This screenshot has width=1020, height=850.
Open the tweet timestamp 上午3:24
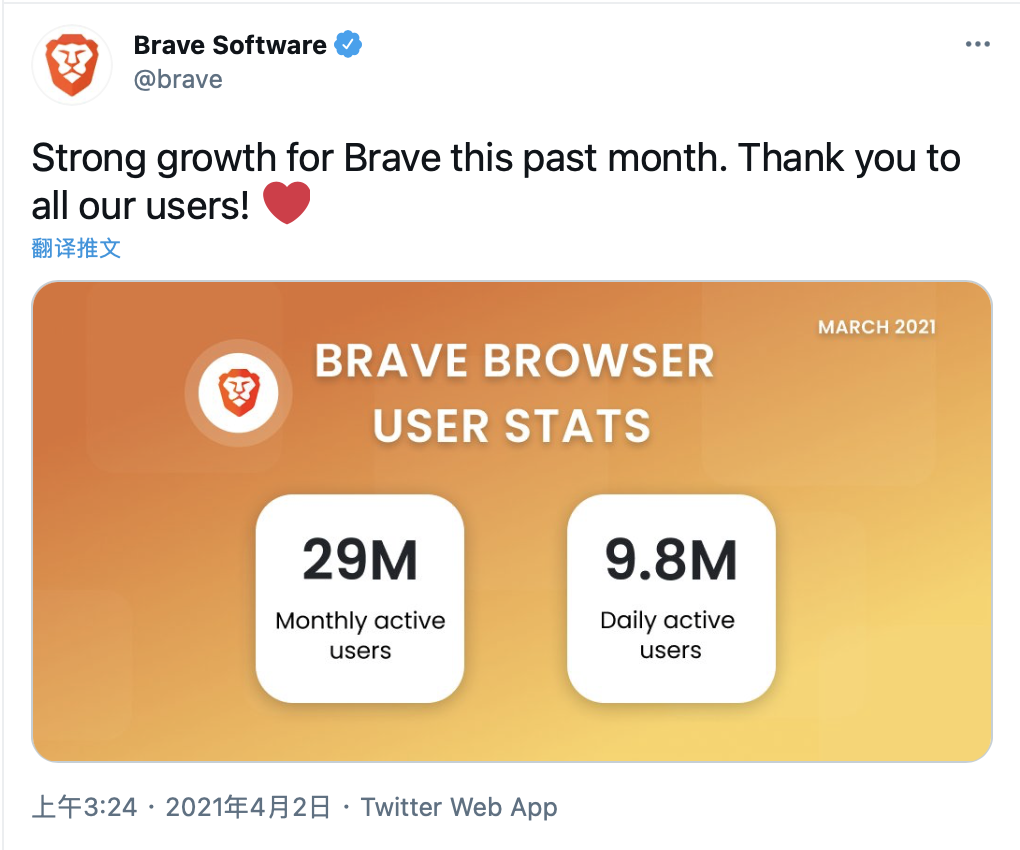[x=85, y=807]
